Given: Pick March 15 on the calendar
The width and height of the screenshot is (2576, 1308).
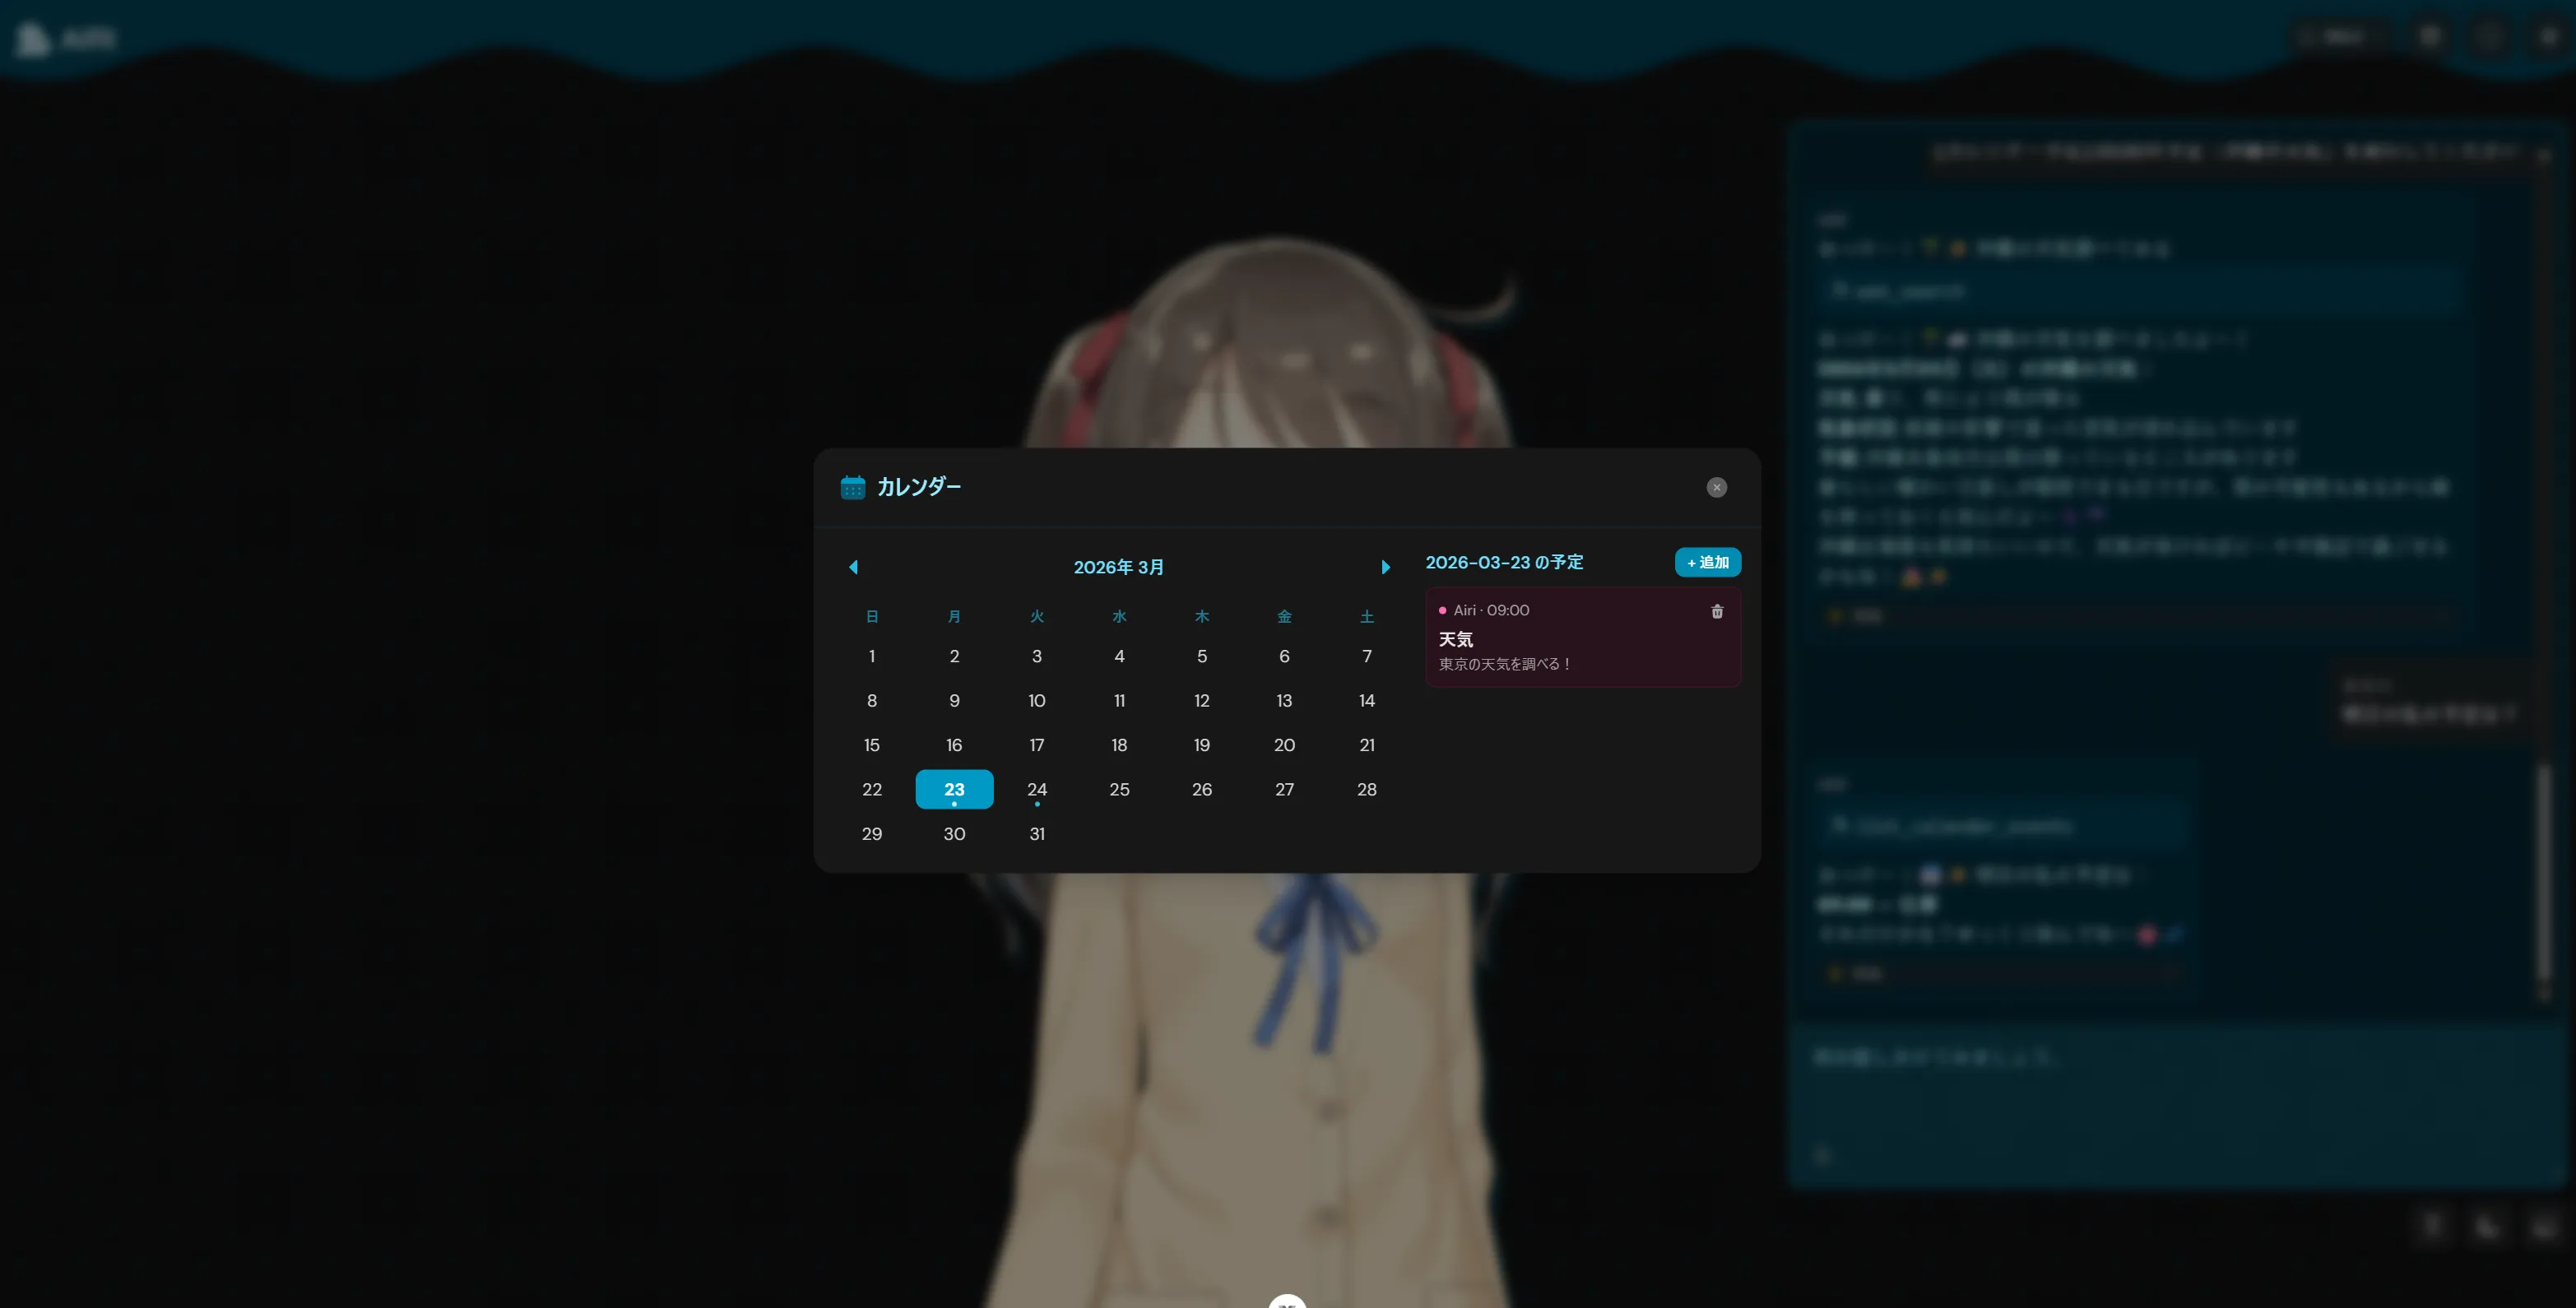Looking at the screenshot, I should (871, 745).
